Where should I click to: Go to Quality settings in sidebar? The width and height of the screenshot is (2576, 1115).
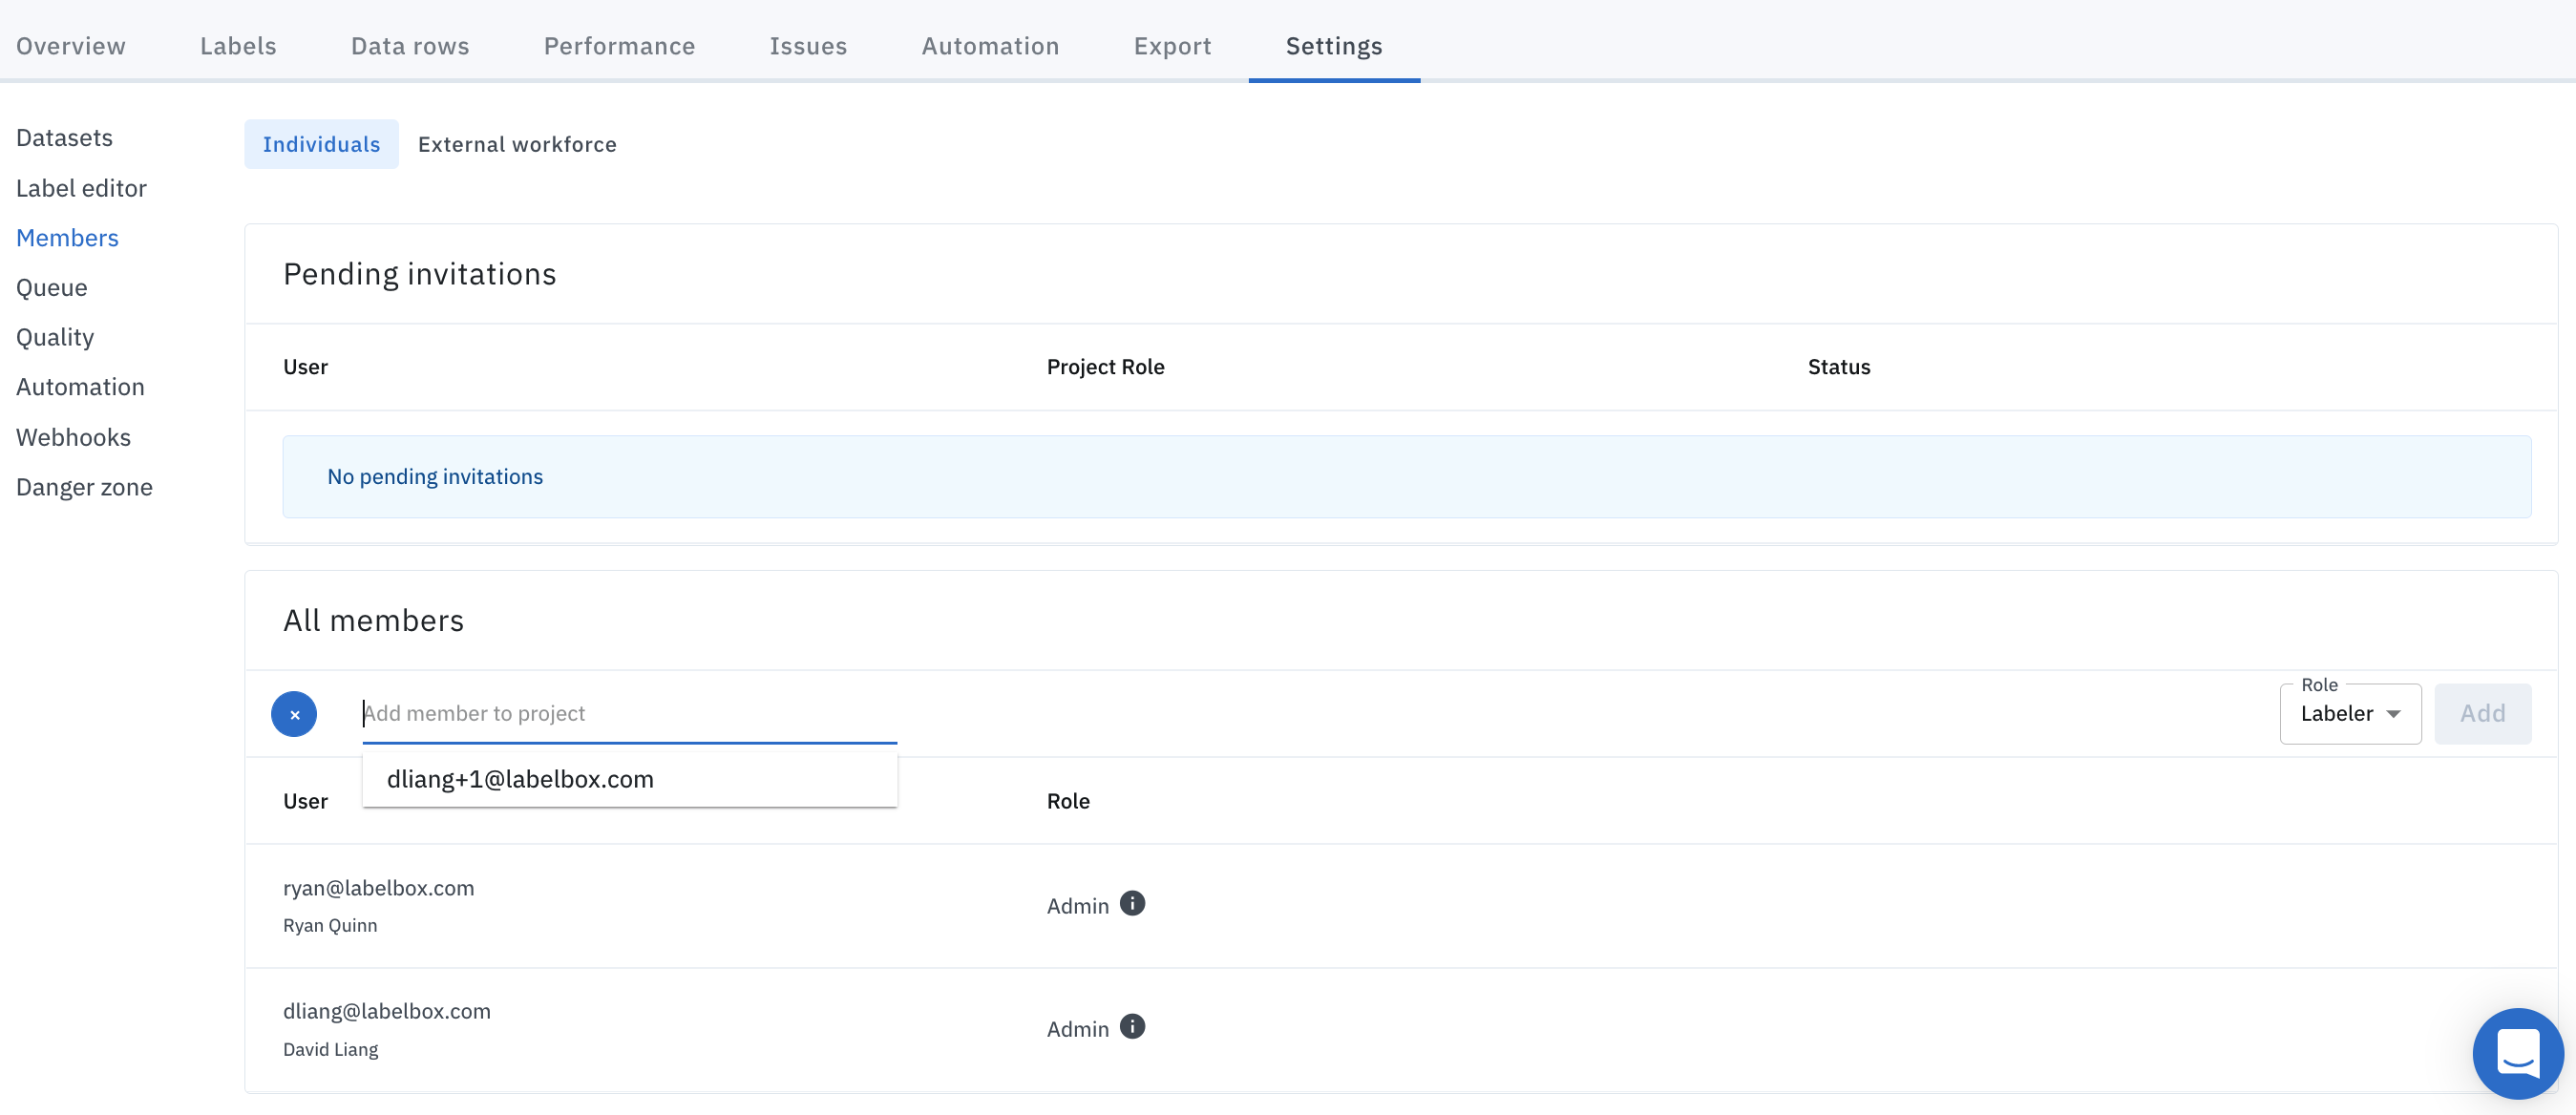tap(55, 337)
